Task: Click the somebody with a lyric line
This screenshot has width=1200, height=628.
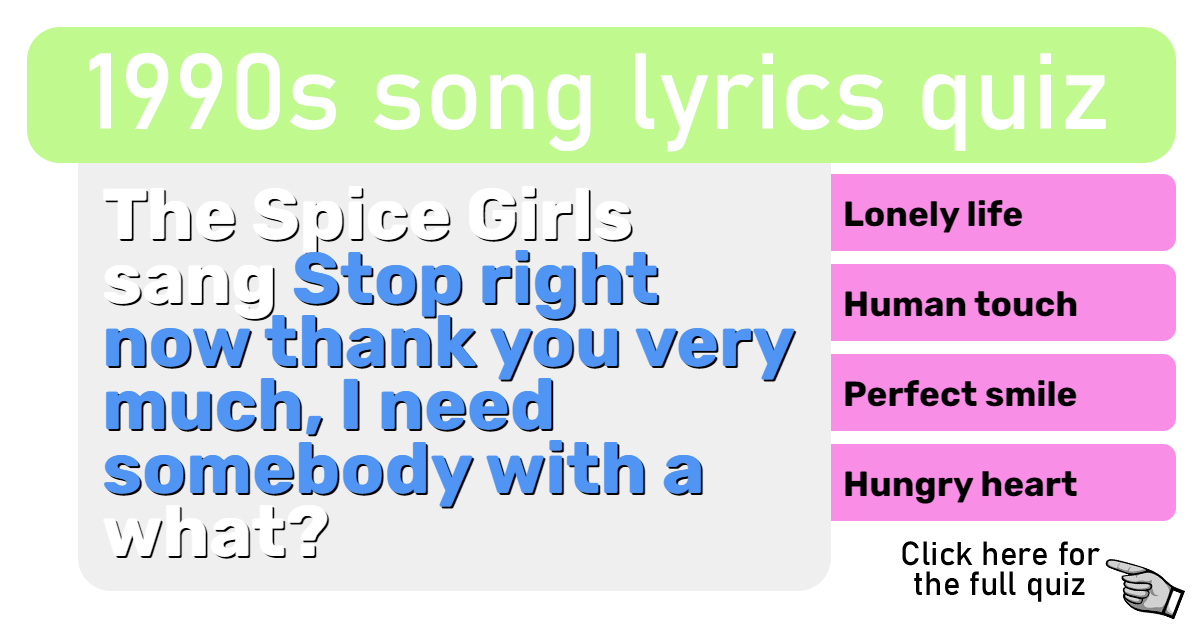Action: tap(404, 470)
